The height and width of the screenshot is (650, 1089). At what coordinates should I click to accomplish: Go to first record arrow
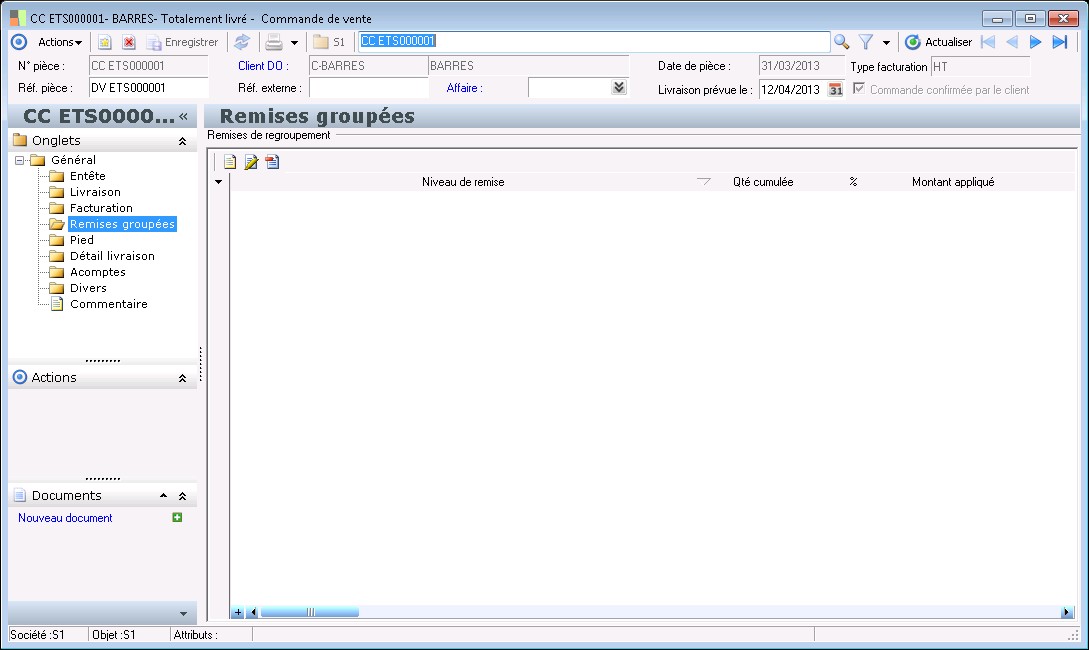988,42
